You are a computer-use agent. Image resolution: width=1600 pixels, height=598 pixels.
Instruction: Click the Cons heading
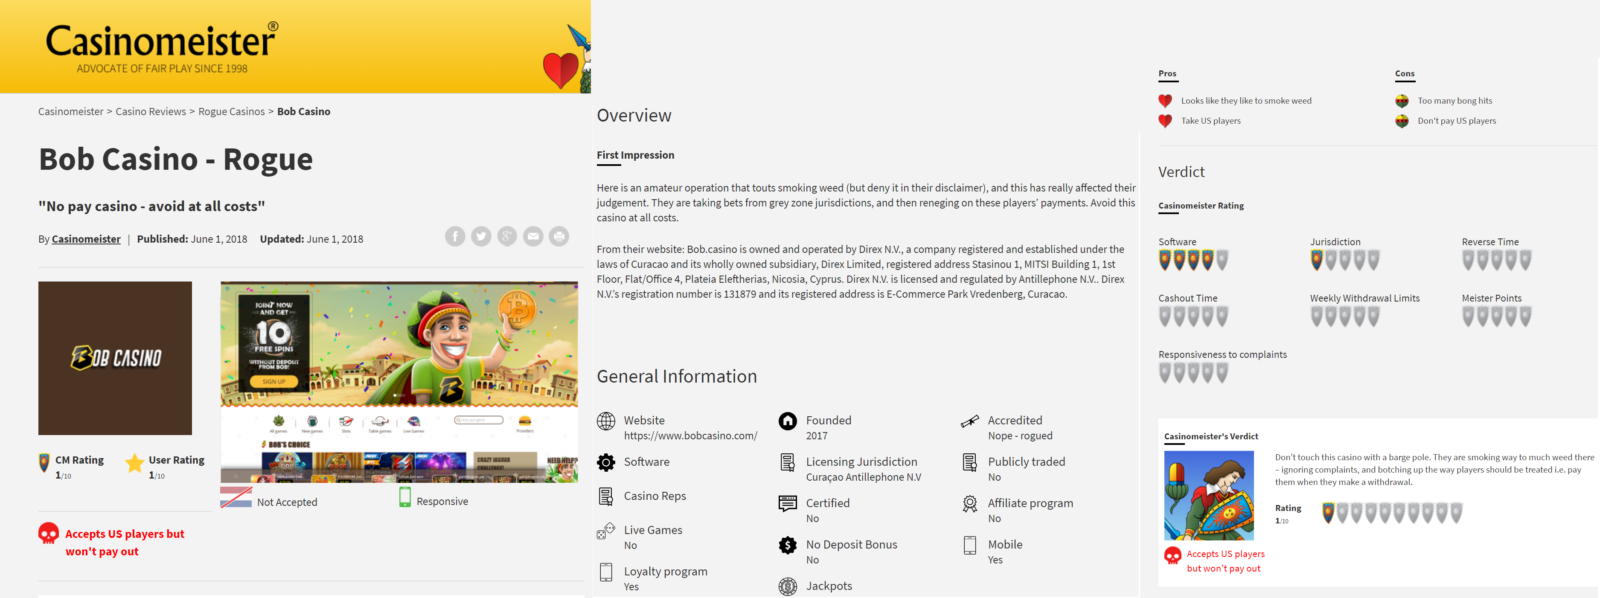tap(1405, 74)
